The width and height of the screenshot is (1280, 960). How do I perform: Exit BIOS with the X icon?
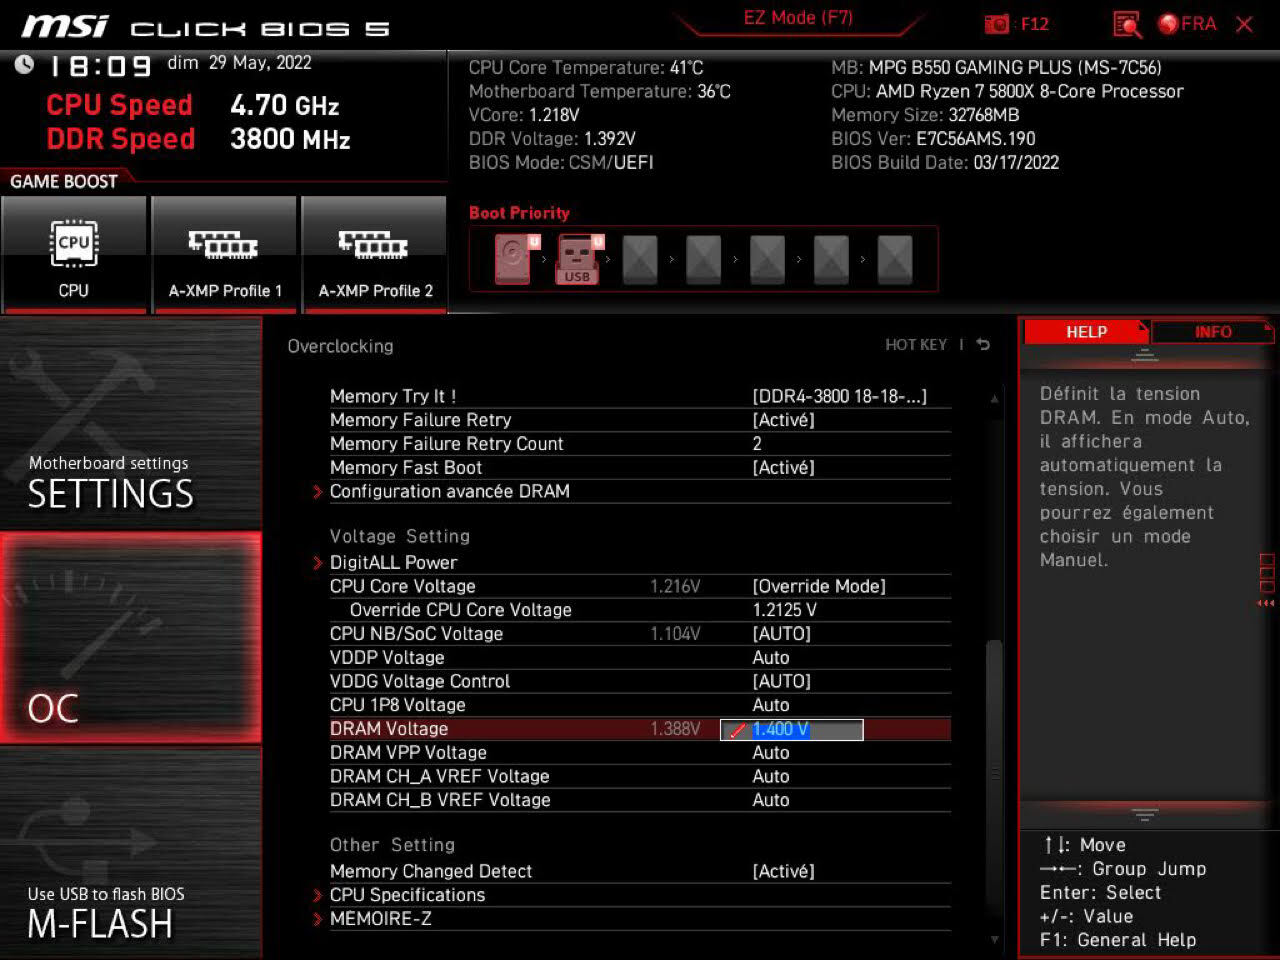pos(1244,24)
